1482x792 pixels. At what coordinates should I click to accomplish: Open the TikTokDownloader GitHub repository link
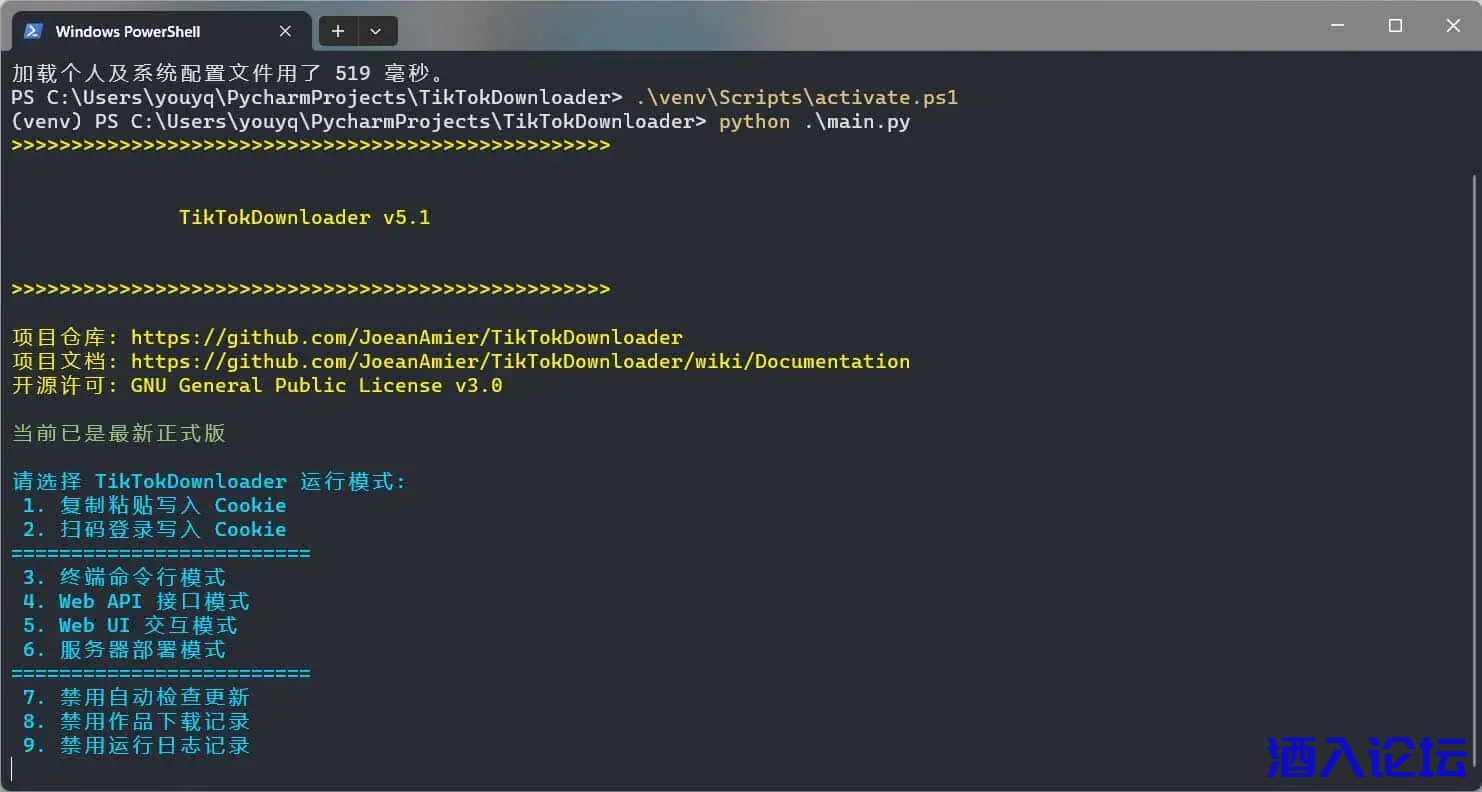(406, 337)
